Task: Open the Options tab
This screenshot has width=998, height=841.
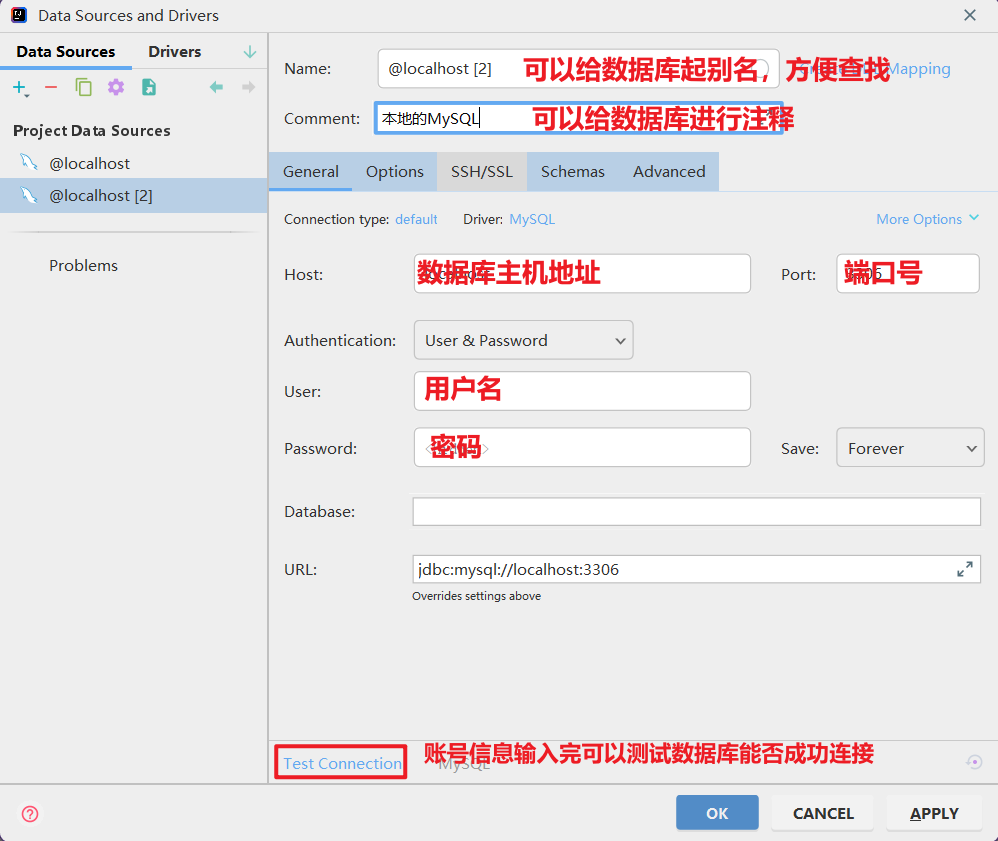Action: point(395,172)
